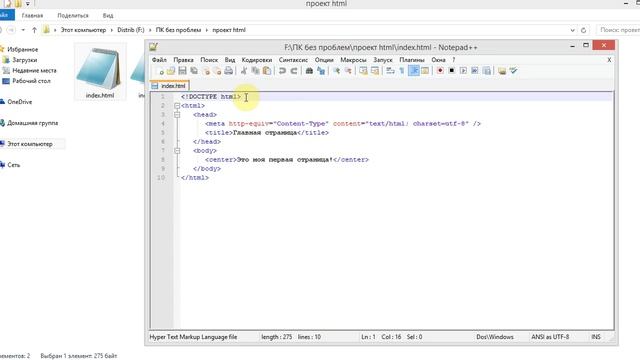The image size is (640, 360).
Task: Click the Explorer search field
Action: coord(618,30)
